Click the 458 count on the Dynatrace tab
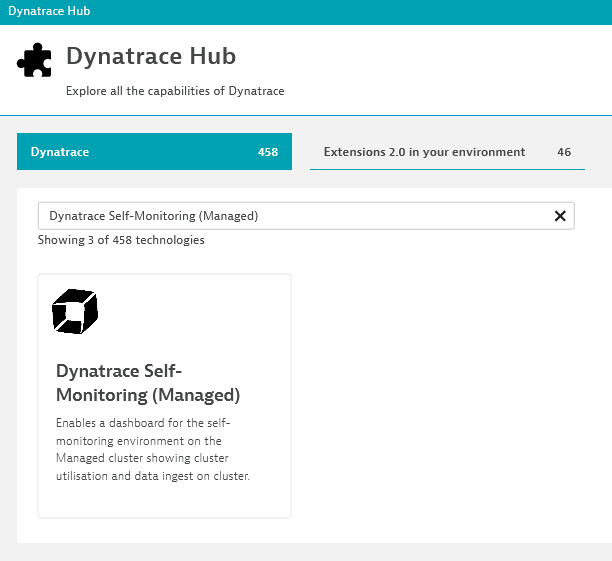 pyautogui.click(x=268, y=152)
